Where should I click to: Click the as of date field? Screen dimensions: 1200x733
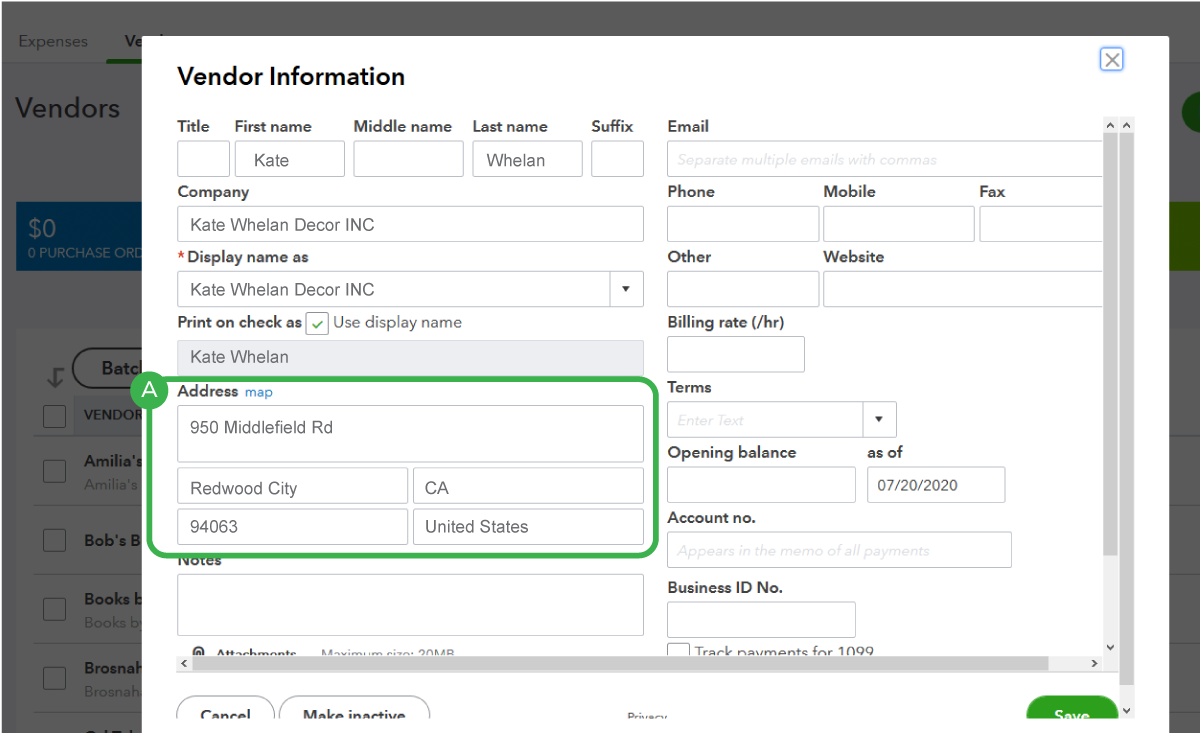[x=936, y=484]
